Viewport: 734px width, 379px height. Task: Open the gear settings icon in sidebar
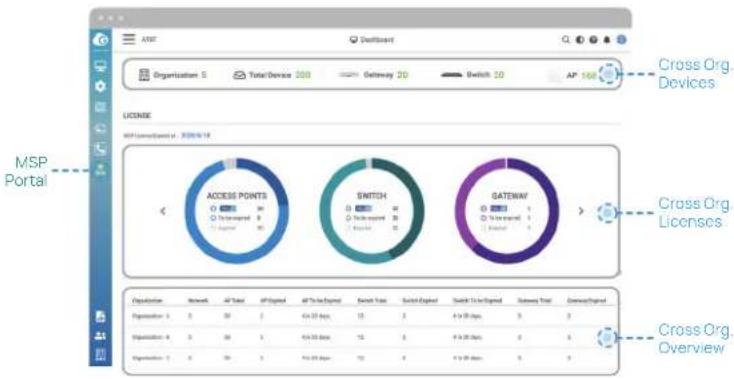pos(100,86)
